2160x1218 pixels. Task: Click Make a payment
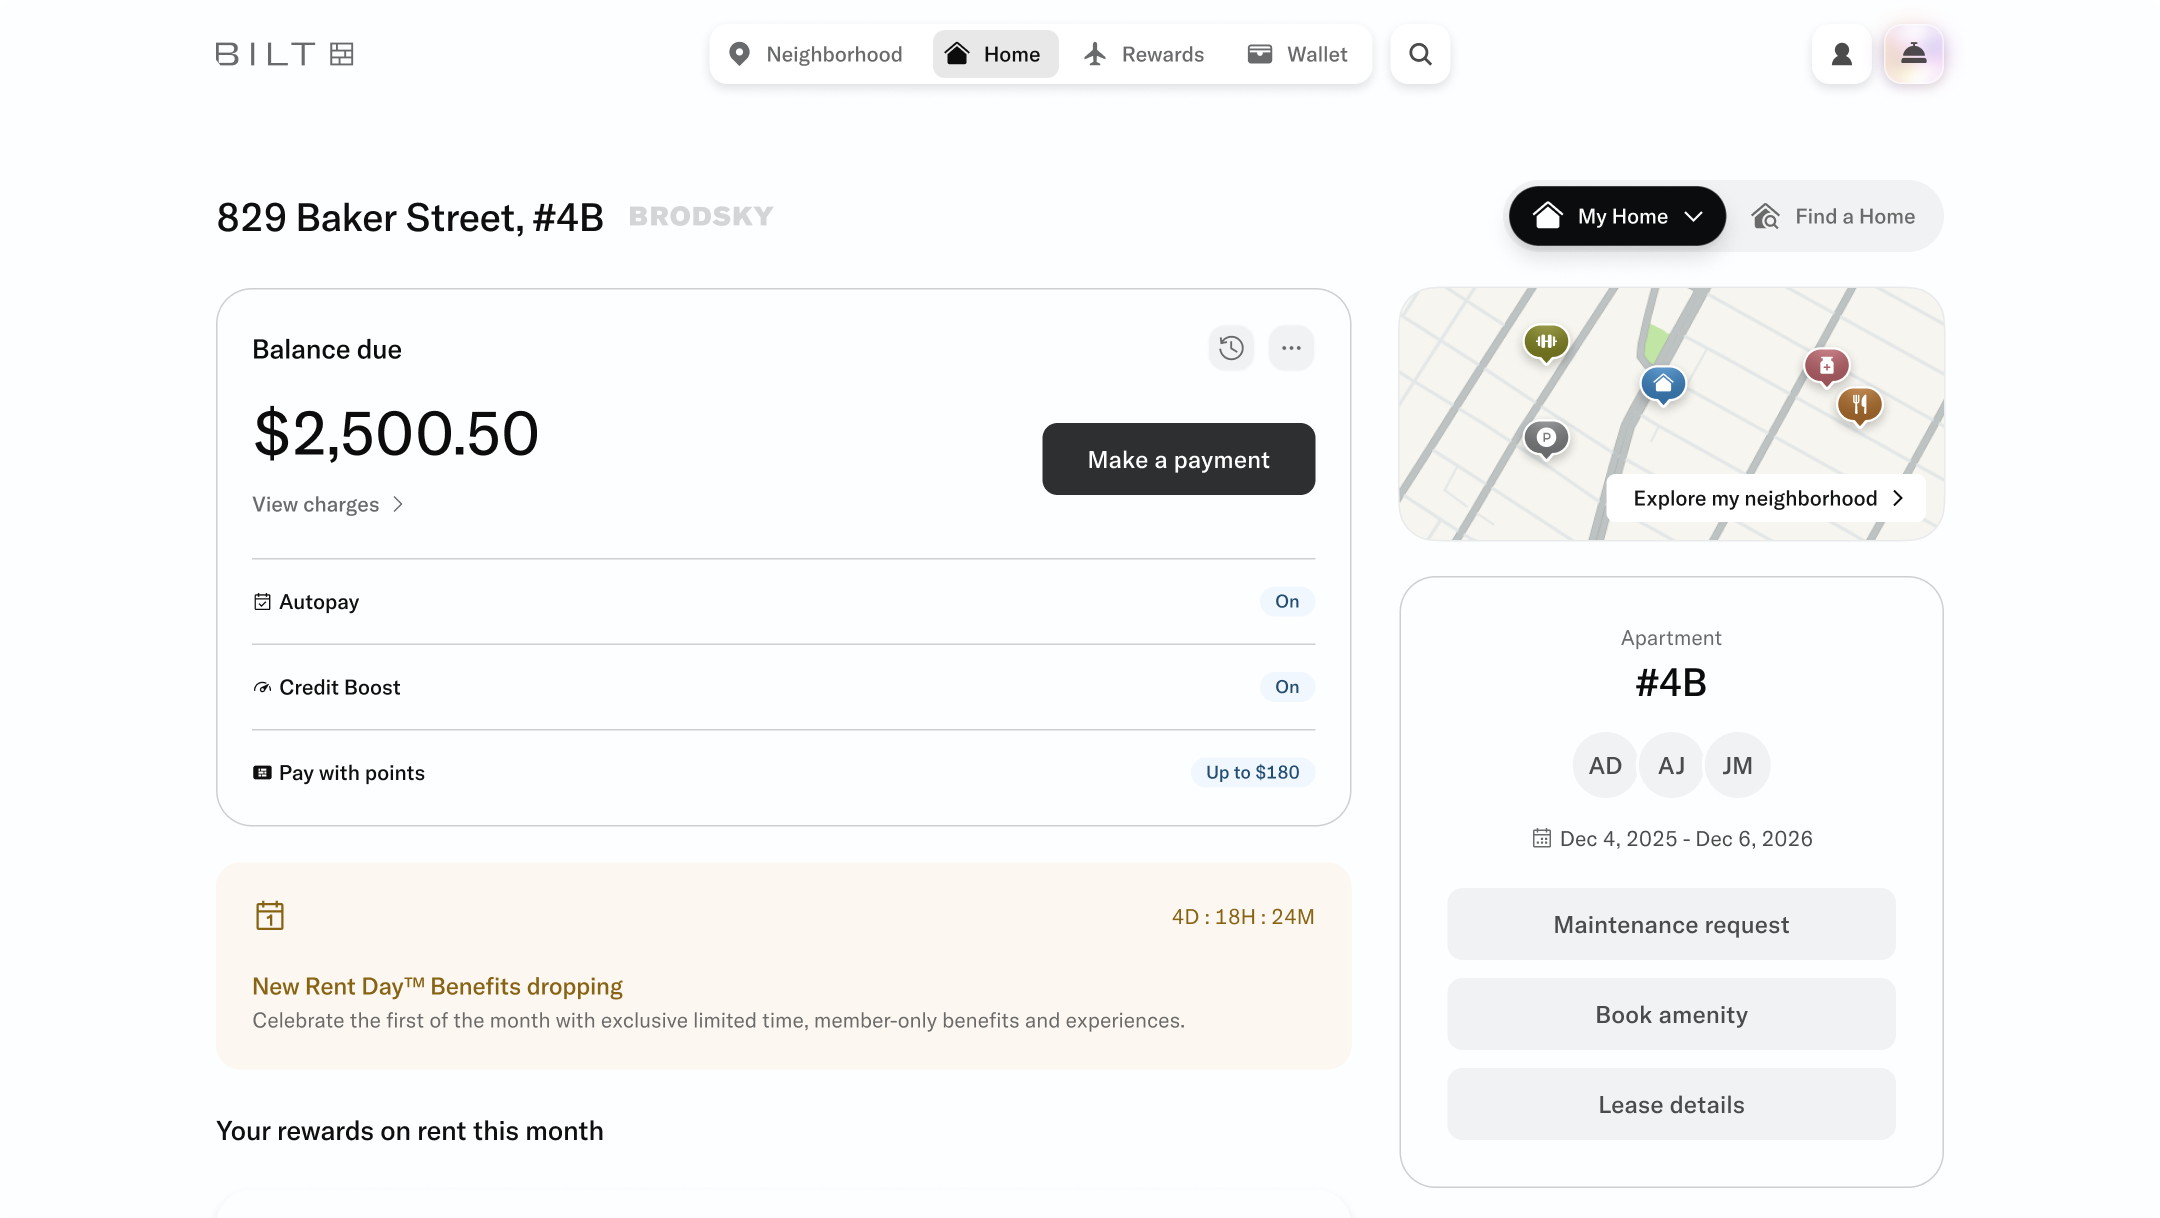pyautogui.click(x=1178, y=459)
